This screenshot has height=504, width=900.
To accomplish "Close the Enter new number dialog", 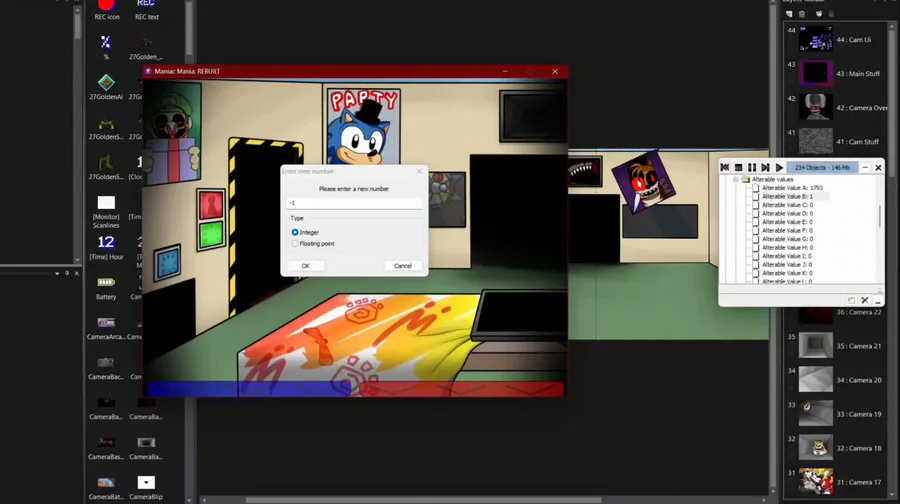I will [420, 171].
